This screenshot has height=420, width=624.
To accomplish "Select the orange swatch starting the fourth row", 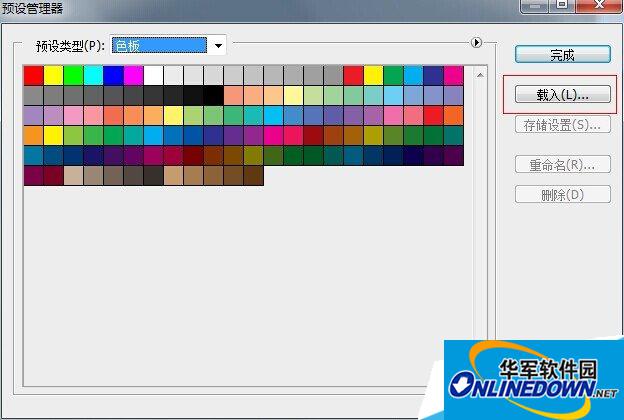I will (x=33, y=135).
